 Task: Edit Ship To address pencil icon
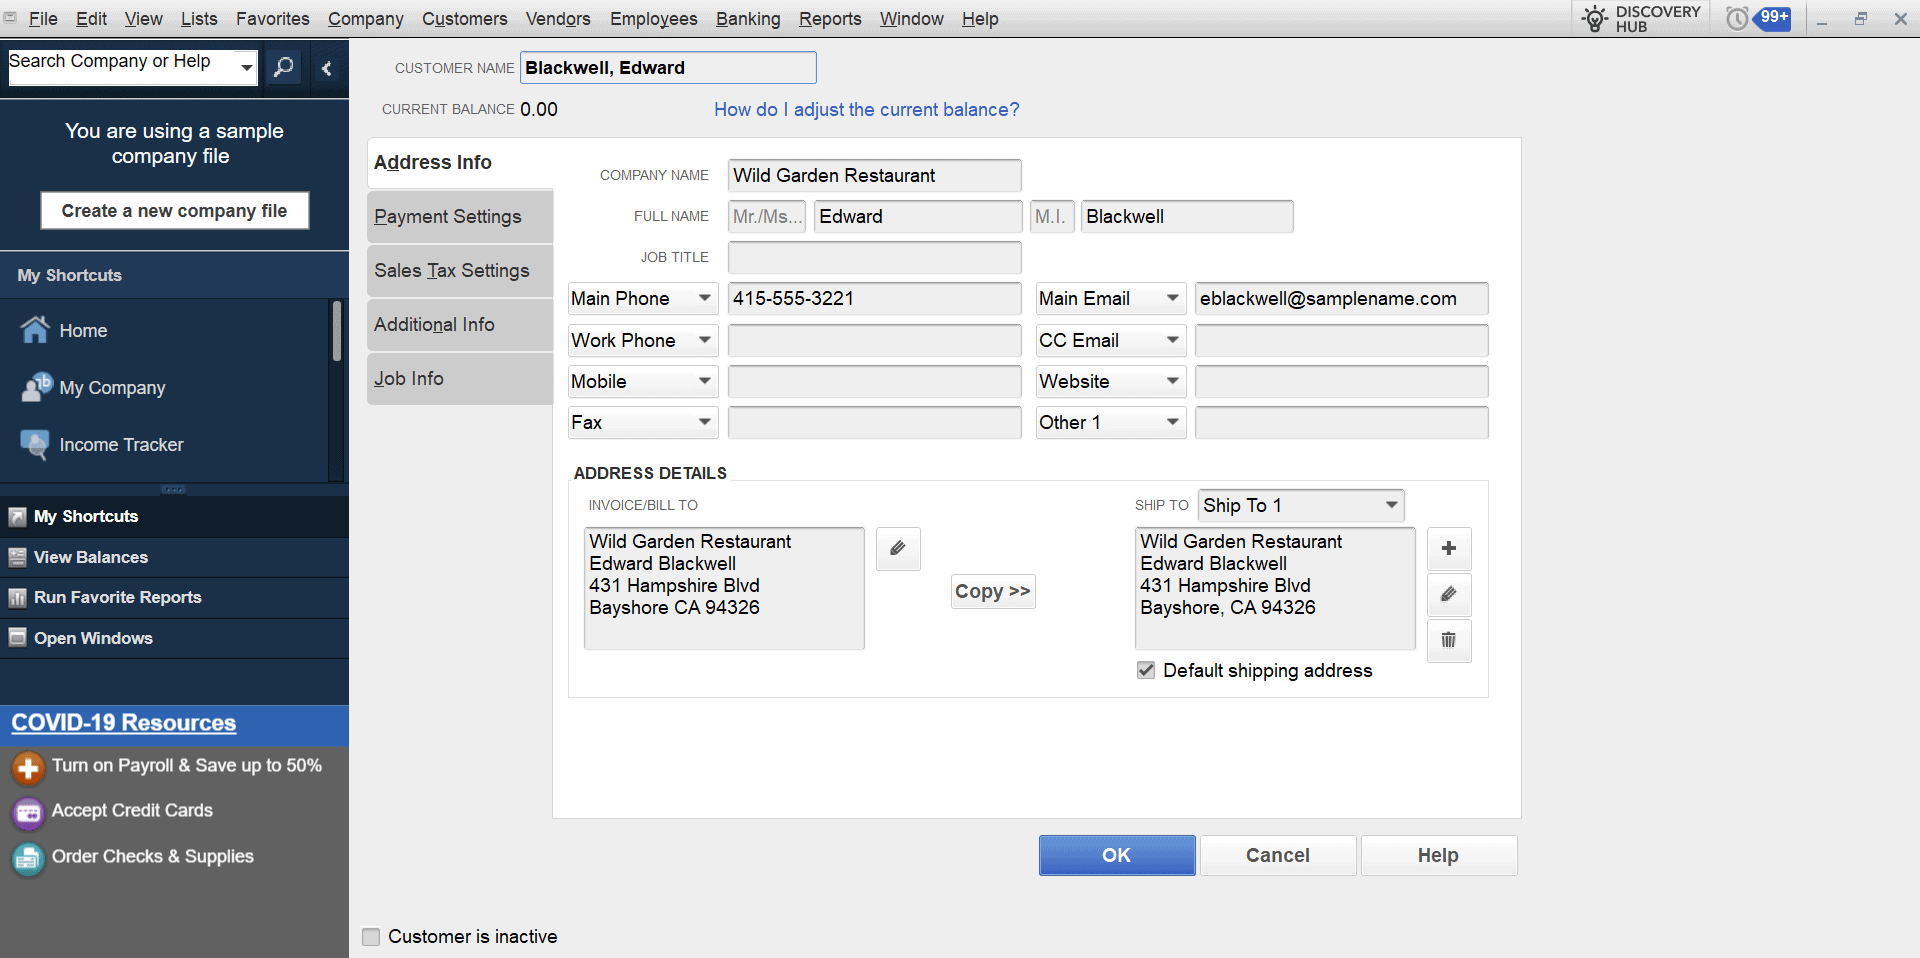[x=1449, y=594]
